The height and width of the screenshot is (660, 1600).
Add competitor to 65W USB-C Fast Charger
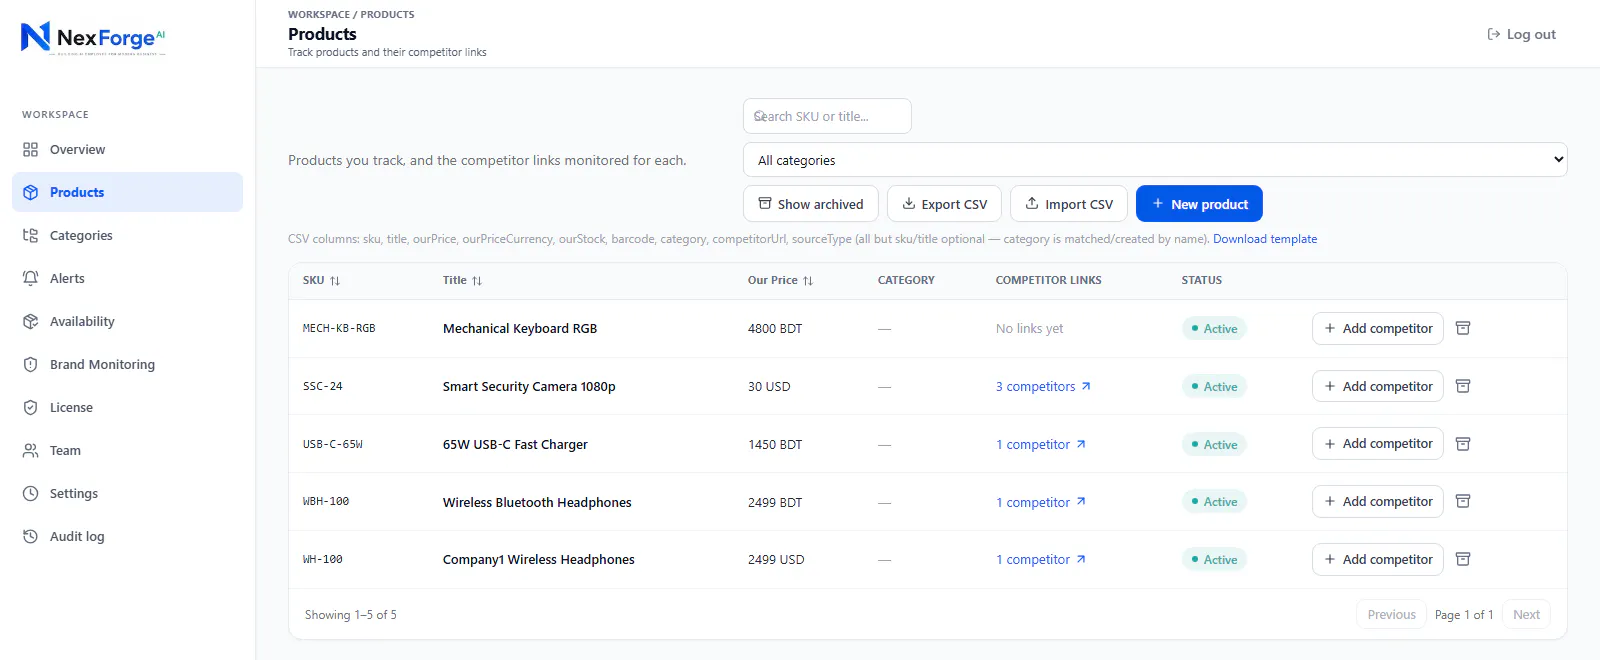[x=1378, y=444]
